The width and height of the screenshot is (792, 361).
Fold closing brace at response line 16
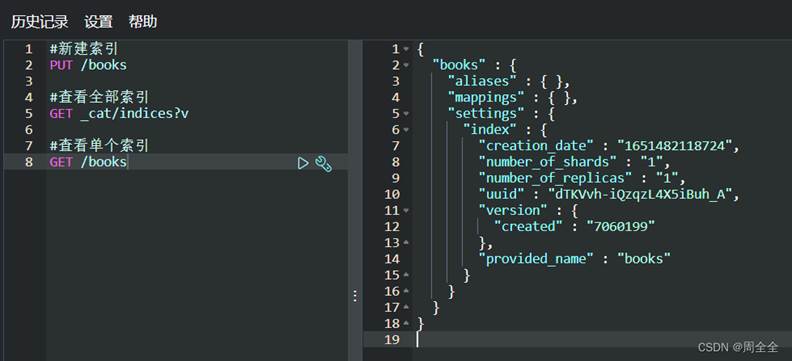406,291
